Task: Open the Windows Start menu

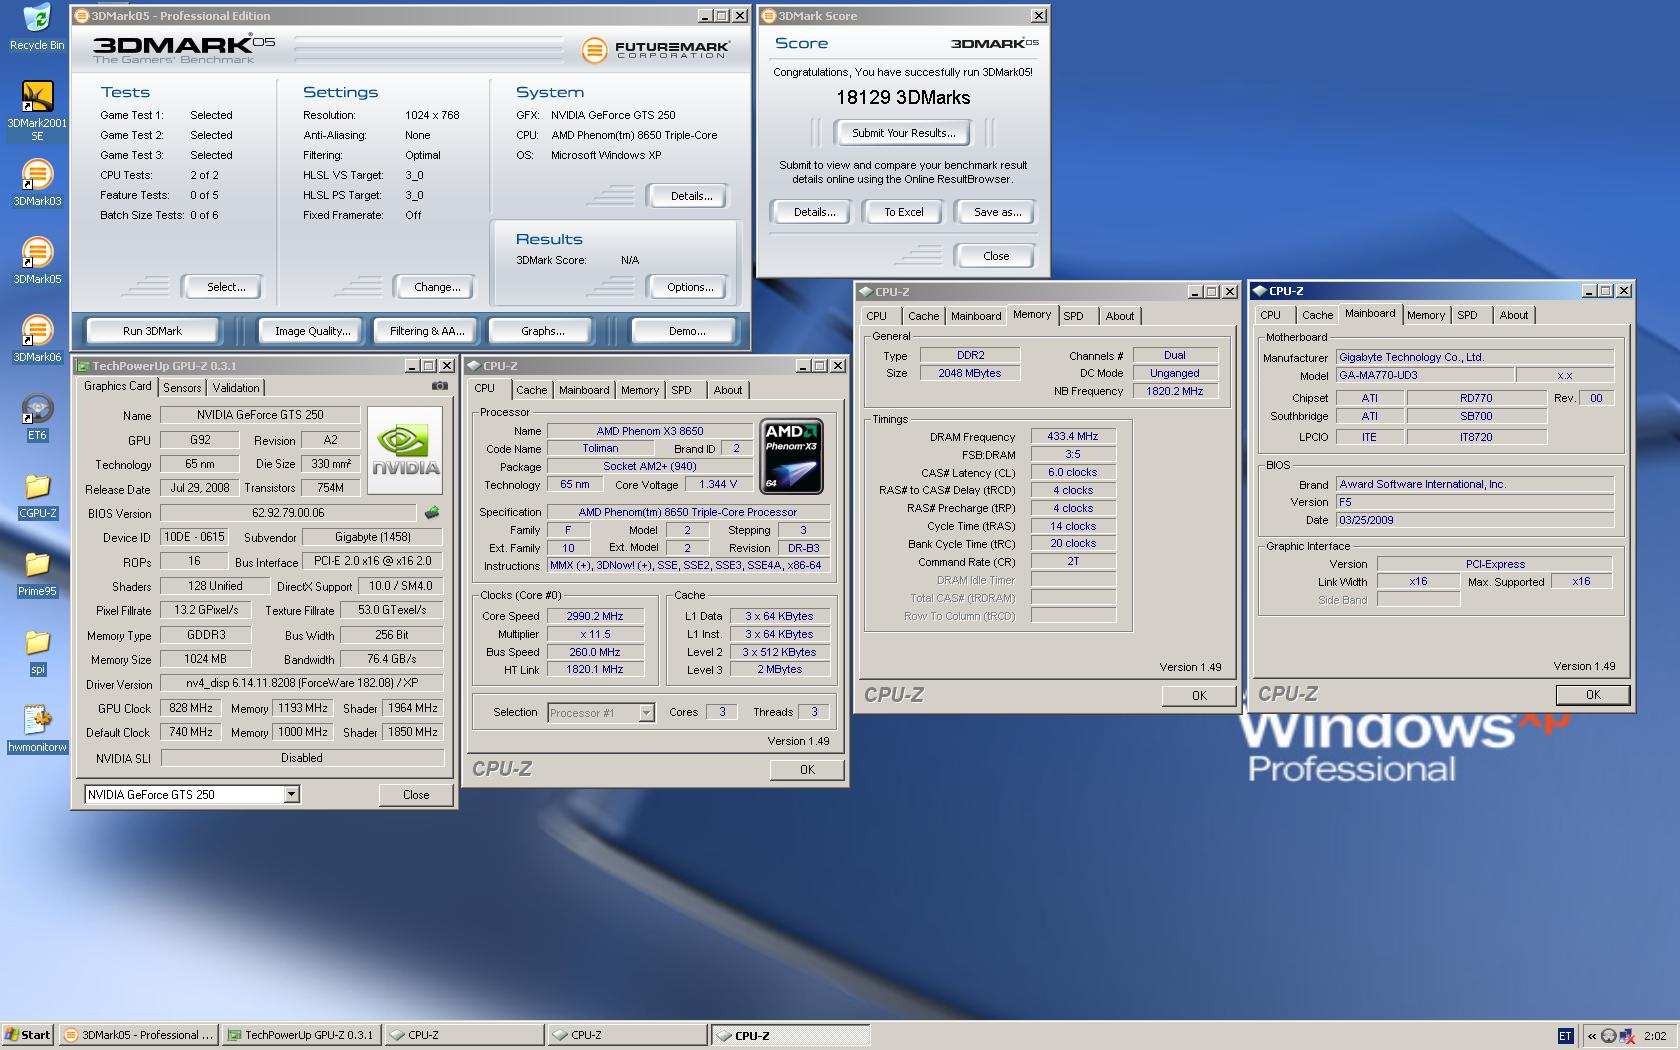Action: pos(27,1035)
